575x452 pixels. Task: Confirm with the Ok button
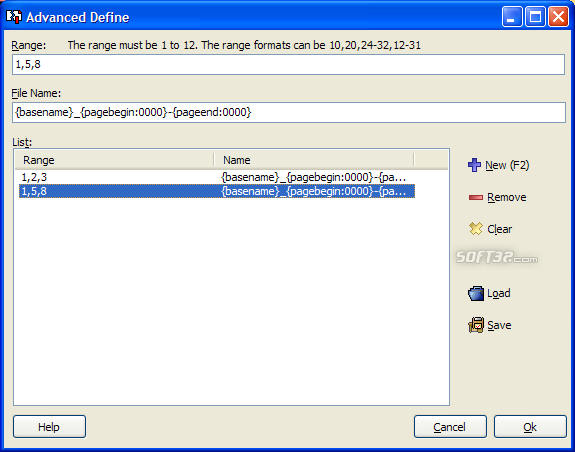530,427
